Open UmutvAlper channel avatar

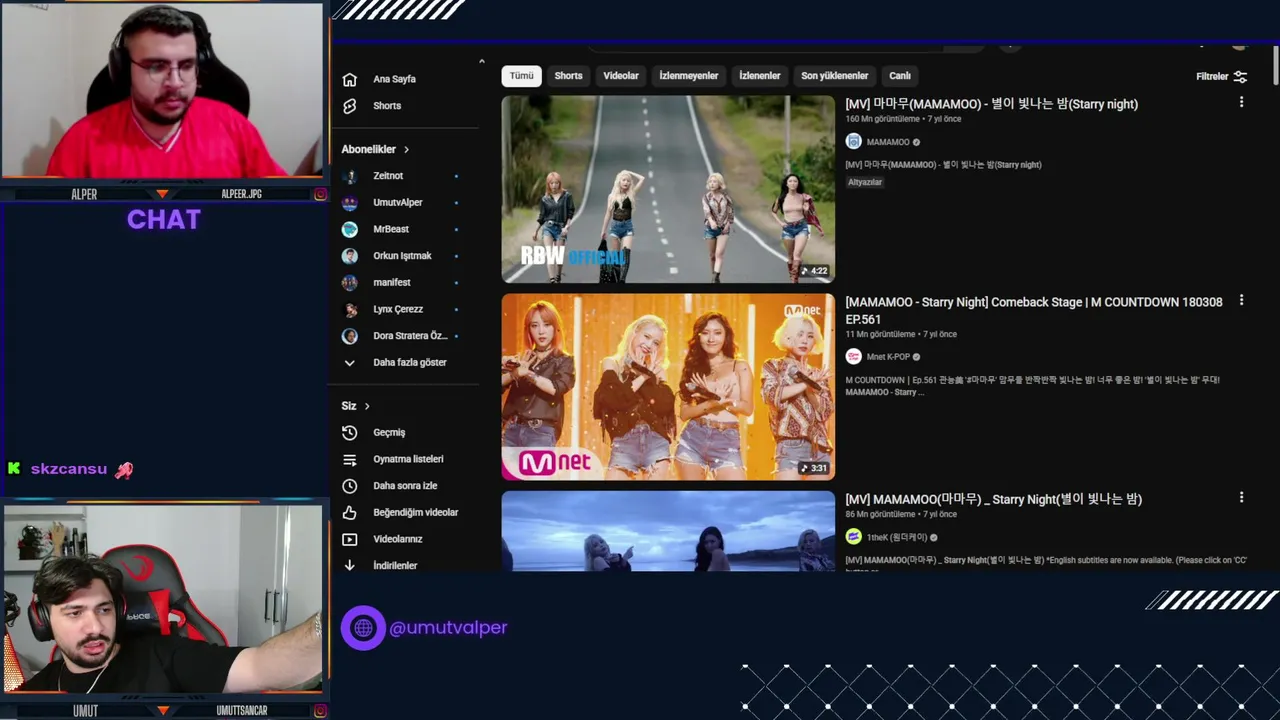[x=349, y=203]
